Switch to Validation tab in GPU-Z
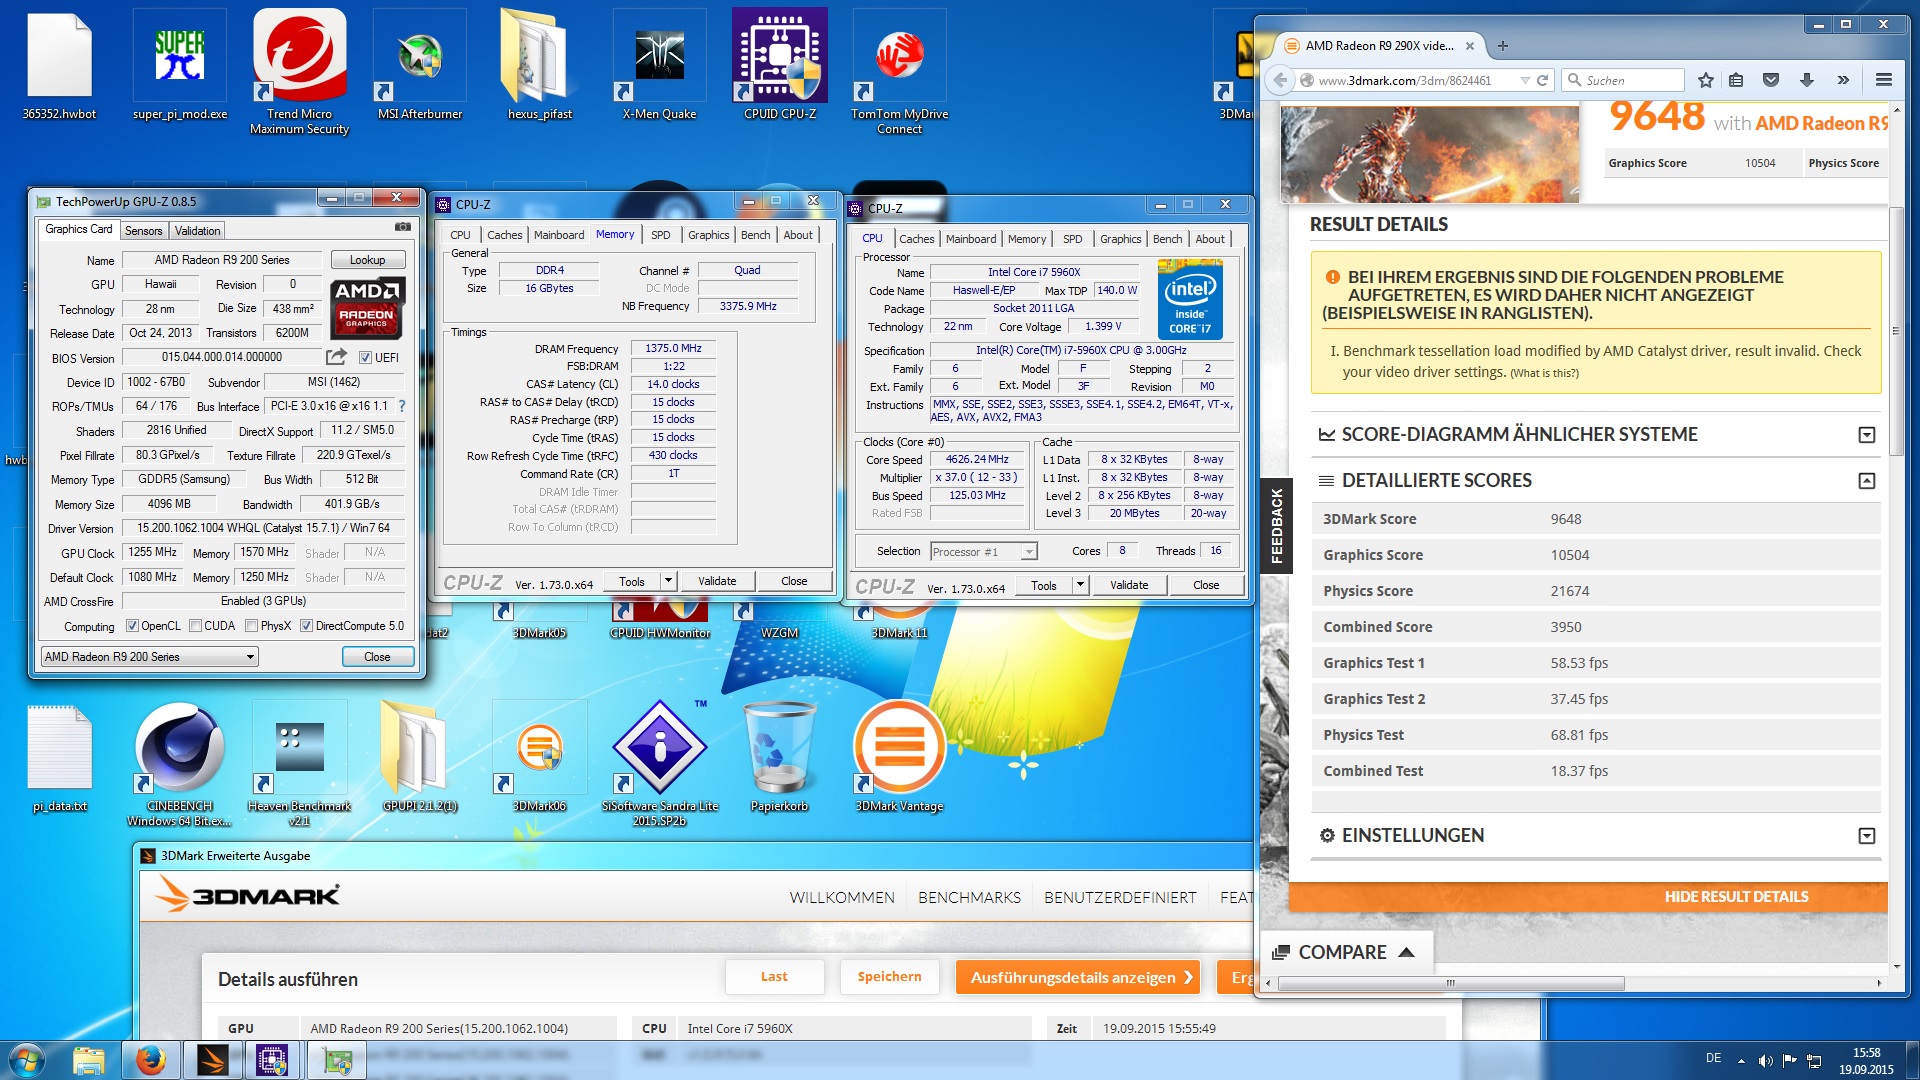 (x=197, y=231)
